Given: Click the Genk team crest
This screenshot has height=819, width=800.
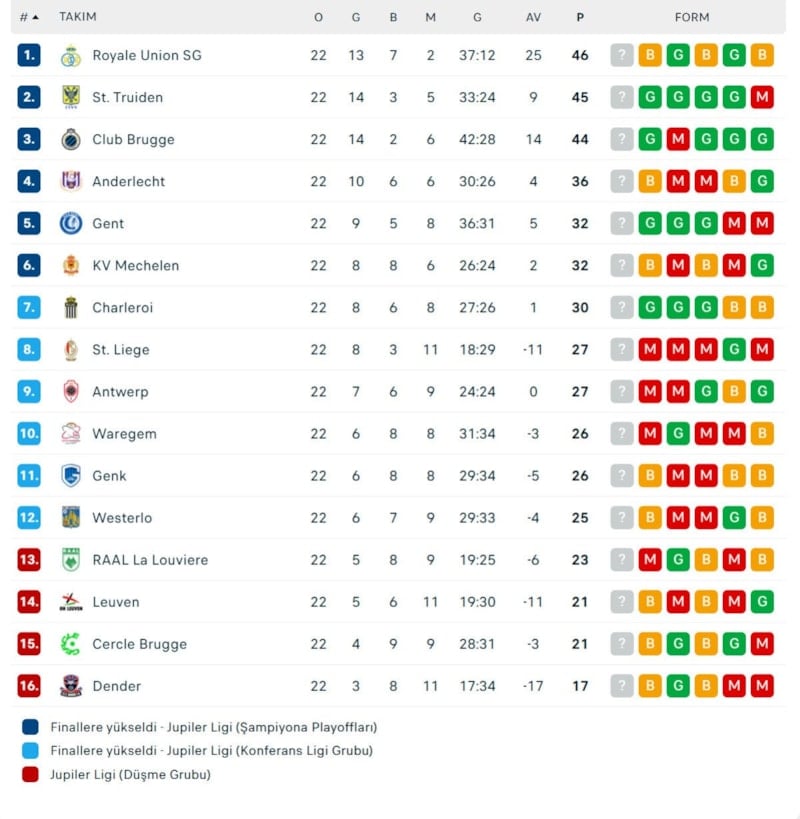Looking at the screenshot, I should (x=70, y=476).
